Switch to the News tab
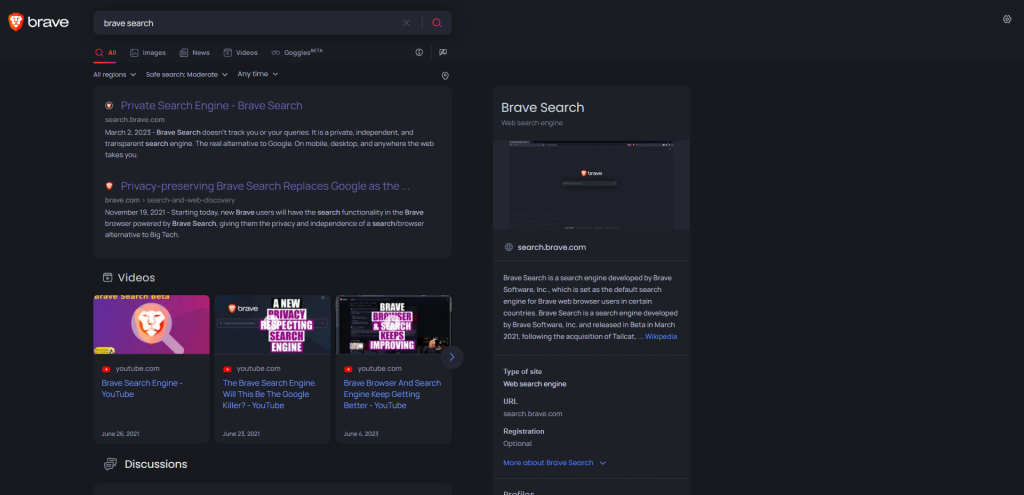 click(x=195, y=53)
